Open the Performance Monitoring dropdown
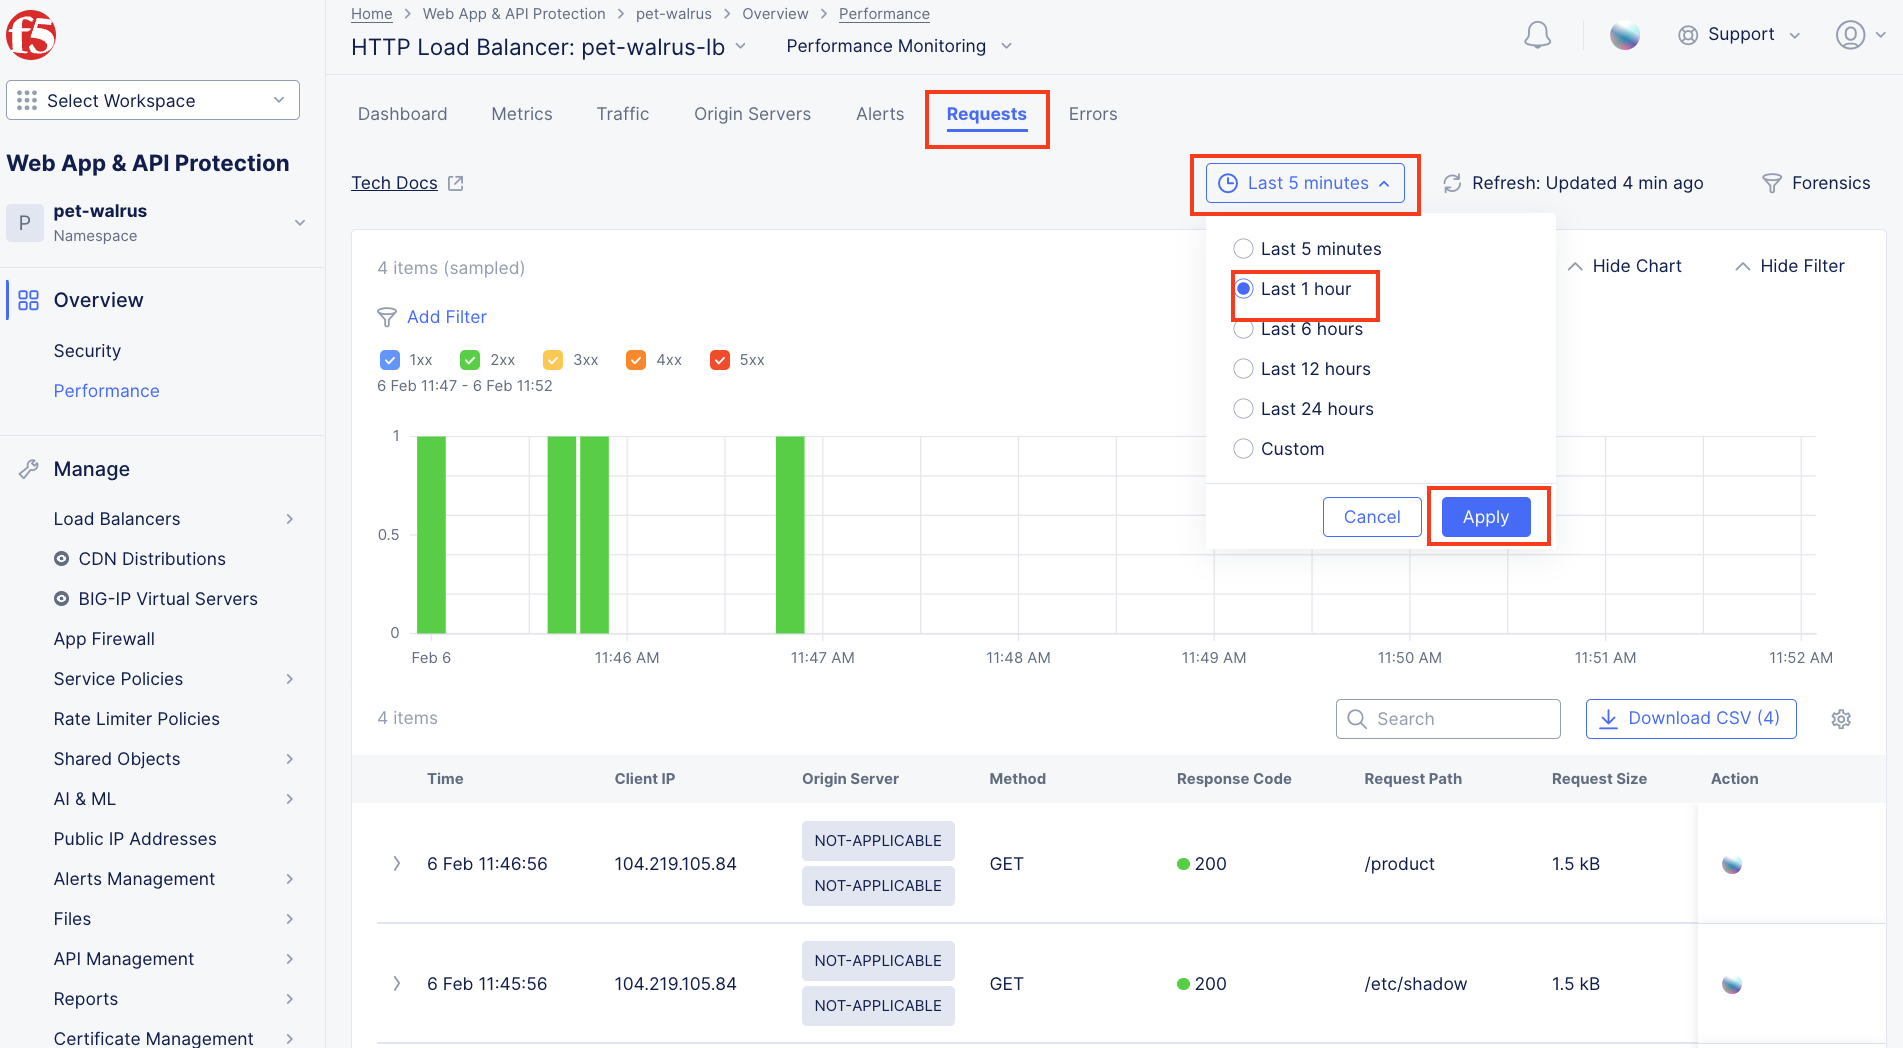Viewport: 1903px width, 1048px height. tap(899, 46)
